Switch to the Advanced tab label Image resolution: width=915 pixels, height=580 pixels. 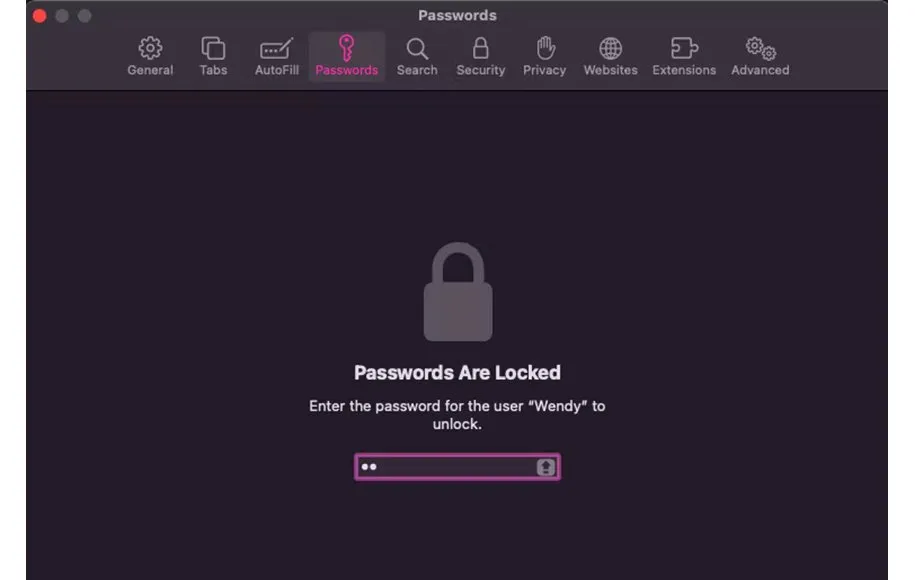760,70
